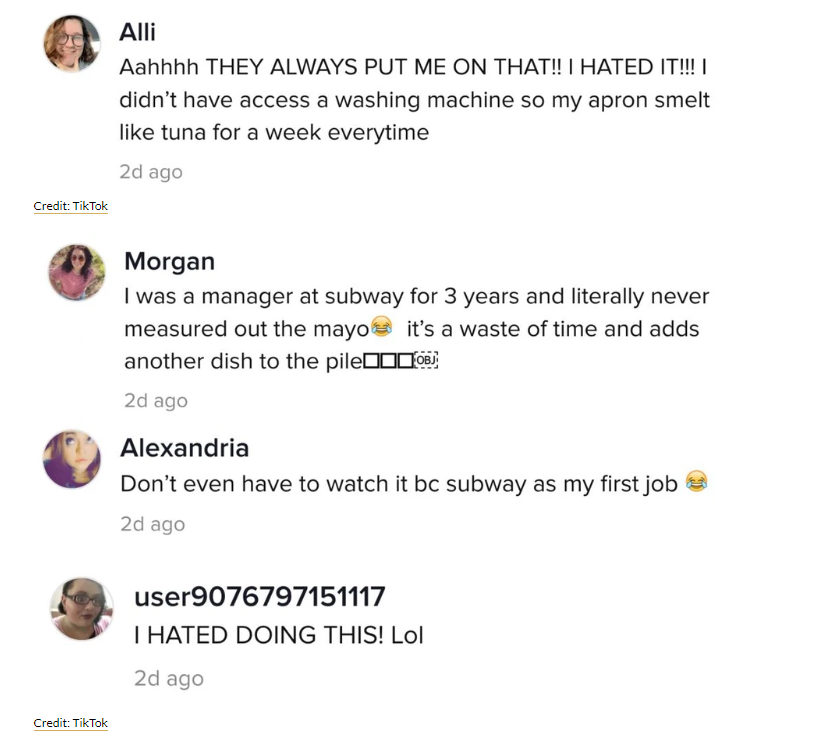
Task: Click the first Credit: TikTok link
Action: coord(70,206)
